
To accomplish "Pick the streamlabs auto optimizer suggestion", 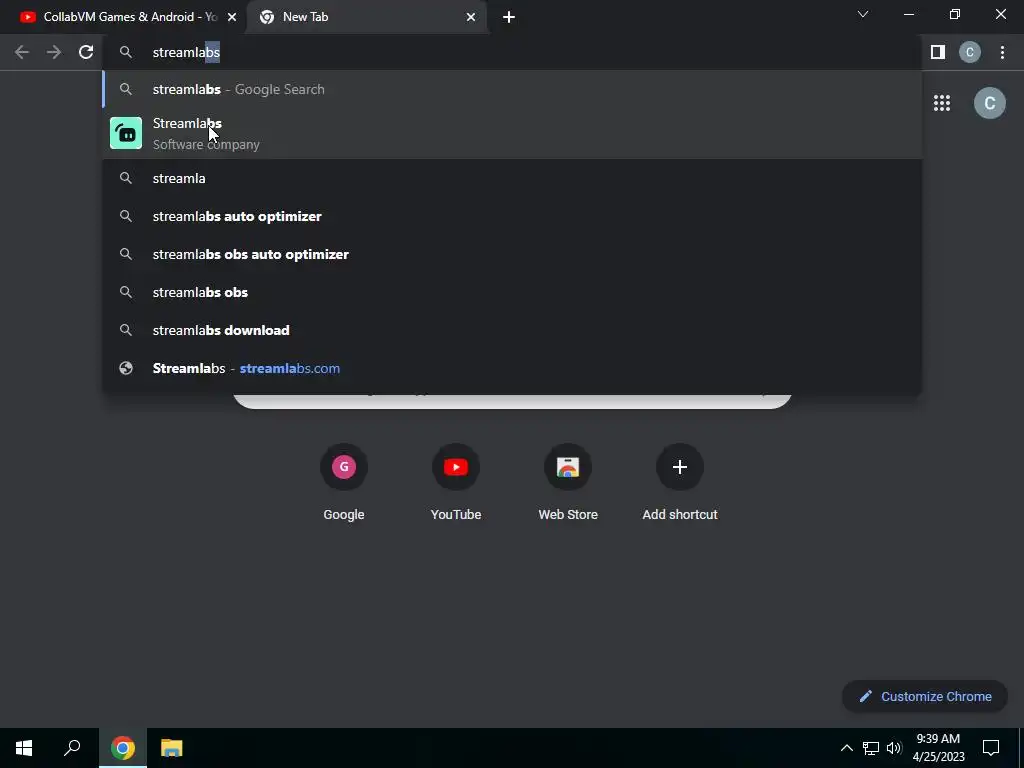I will tap(512, 216).
